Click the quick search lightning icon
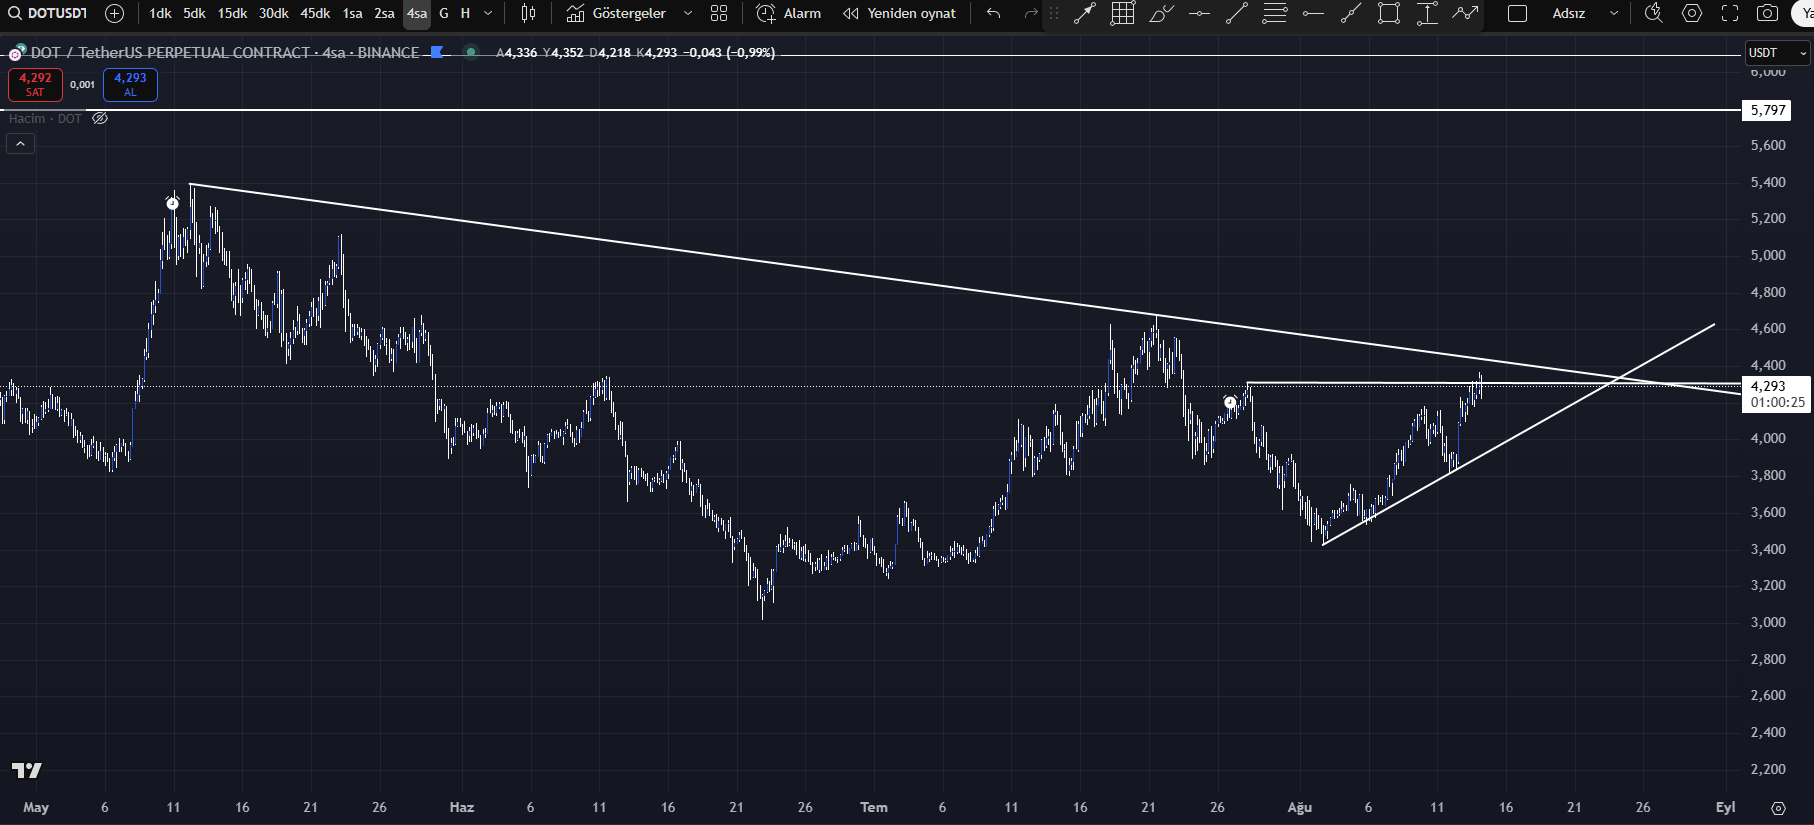The image size is (1814, 825). pos(1654,13)
